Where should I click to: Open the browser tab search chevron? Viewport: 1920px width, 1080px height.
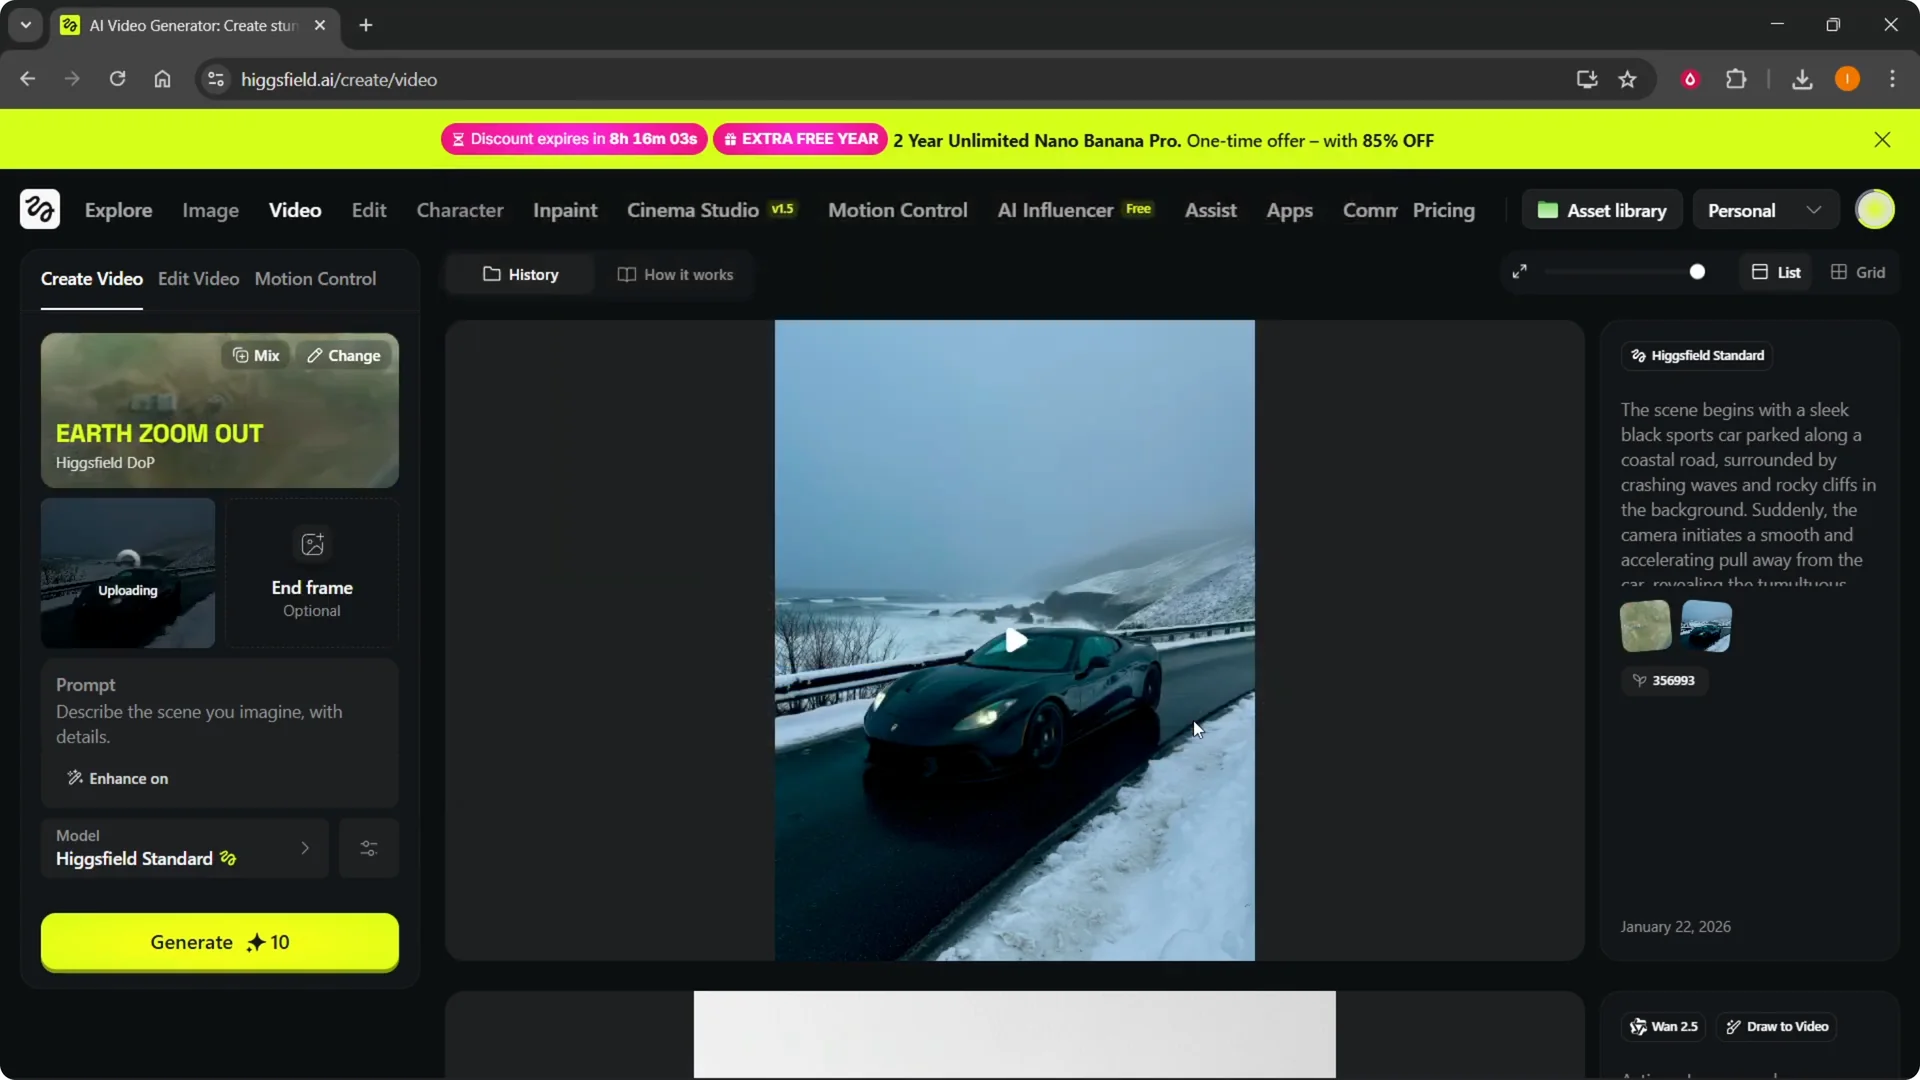click(25, 25)
